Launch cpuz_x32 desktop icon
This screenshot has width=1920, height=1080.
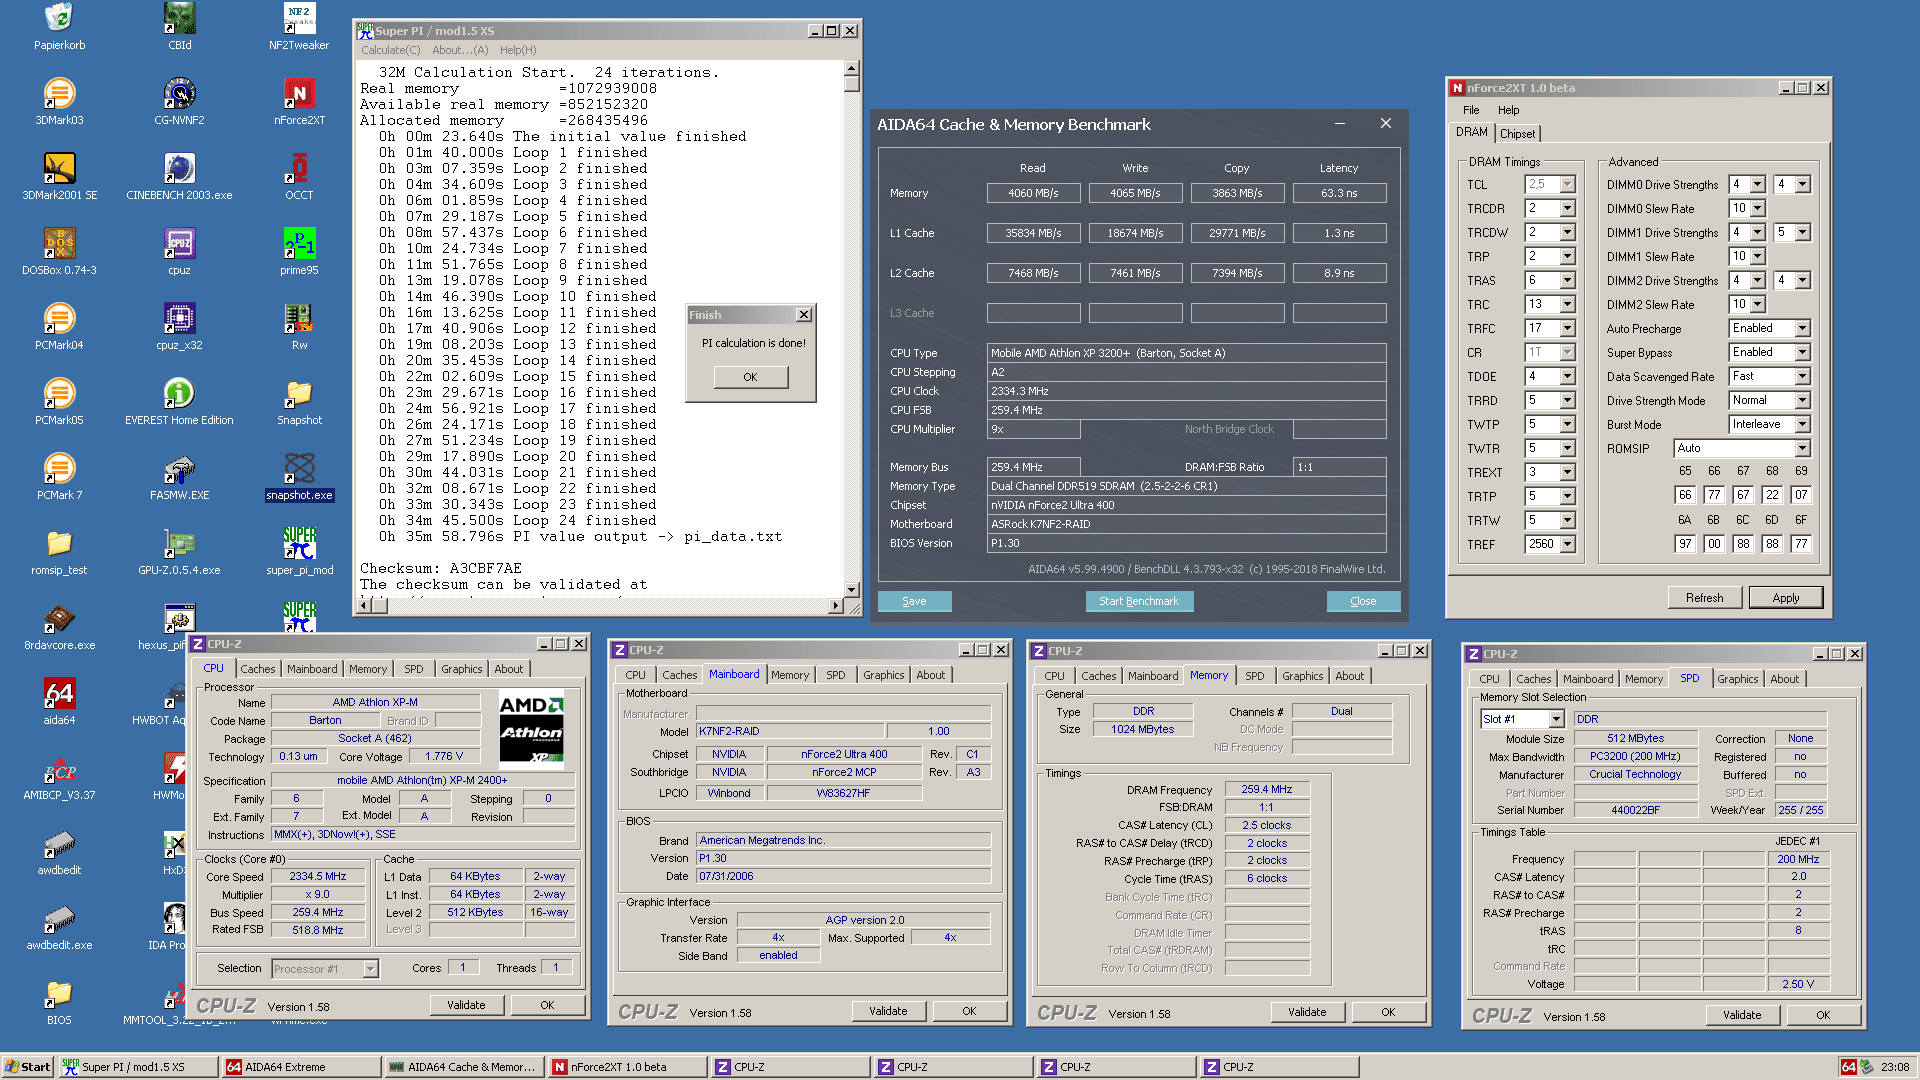(x=179, y=326)
